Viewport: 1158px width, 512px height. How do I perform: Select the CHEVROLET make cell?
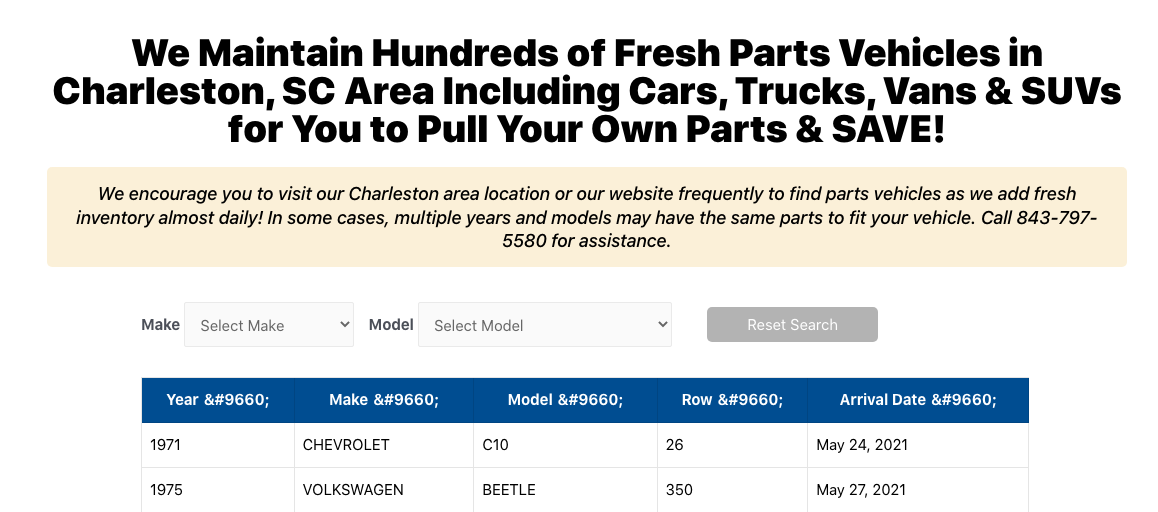tap(384, 445)
